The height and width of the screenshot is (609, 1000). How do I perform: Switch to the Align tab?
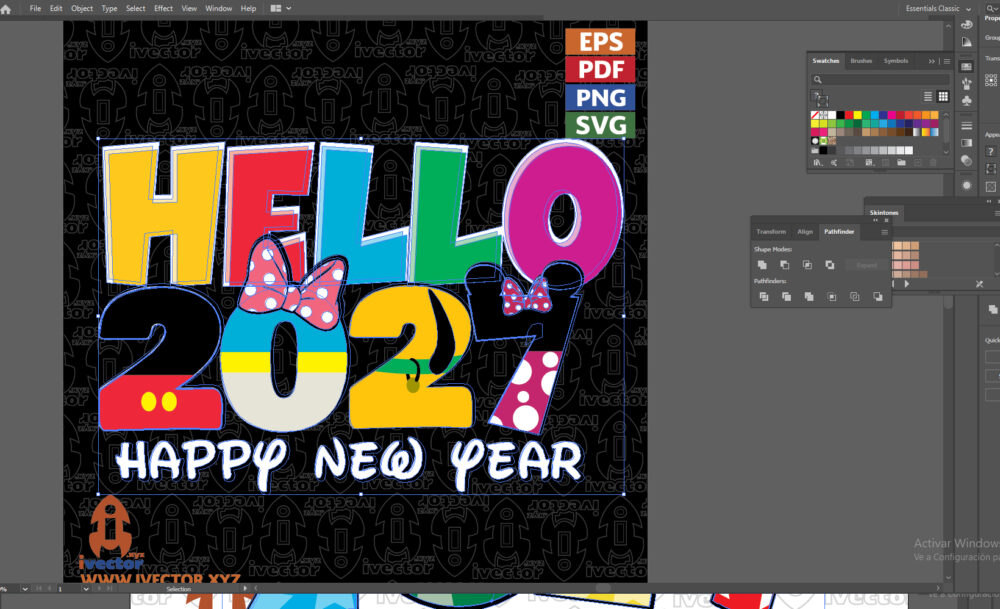click(805, 231)
